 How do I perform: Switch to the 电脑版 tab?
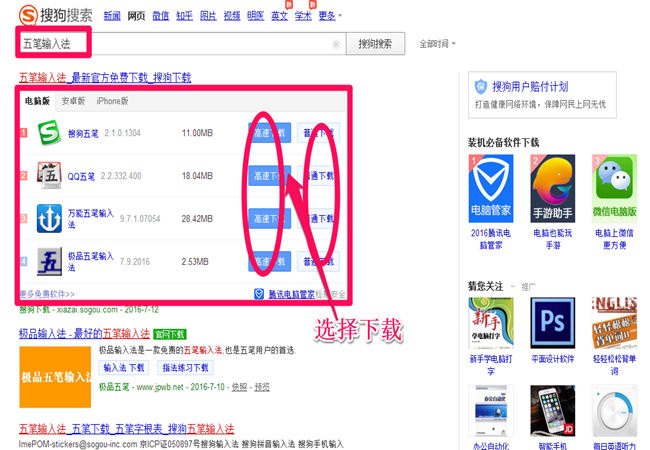pos(37,101)
